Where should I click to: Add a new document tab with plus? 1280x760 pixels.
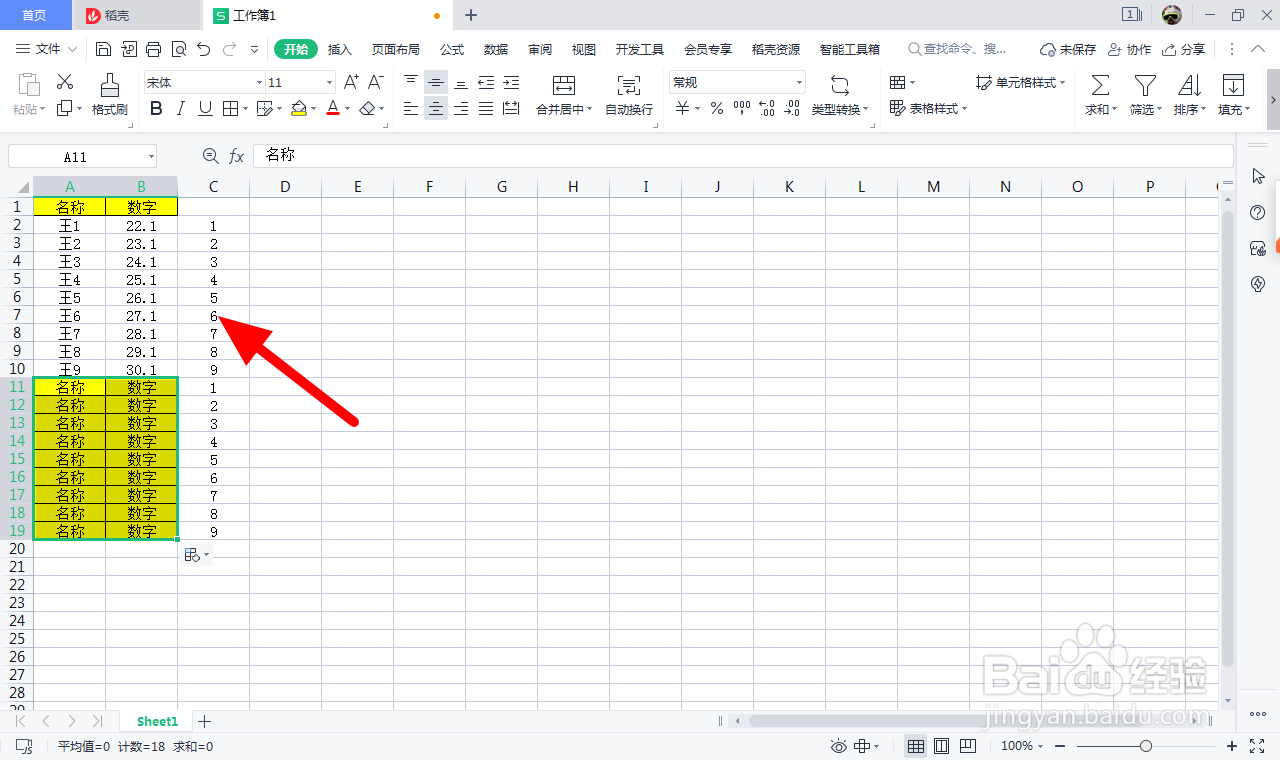(471, 15)
